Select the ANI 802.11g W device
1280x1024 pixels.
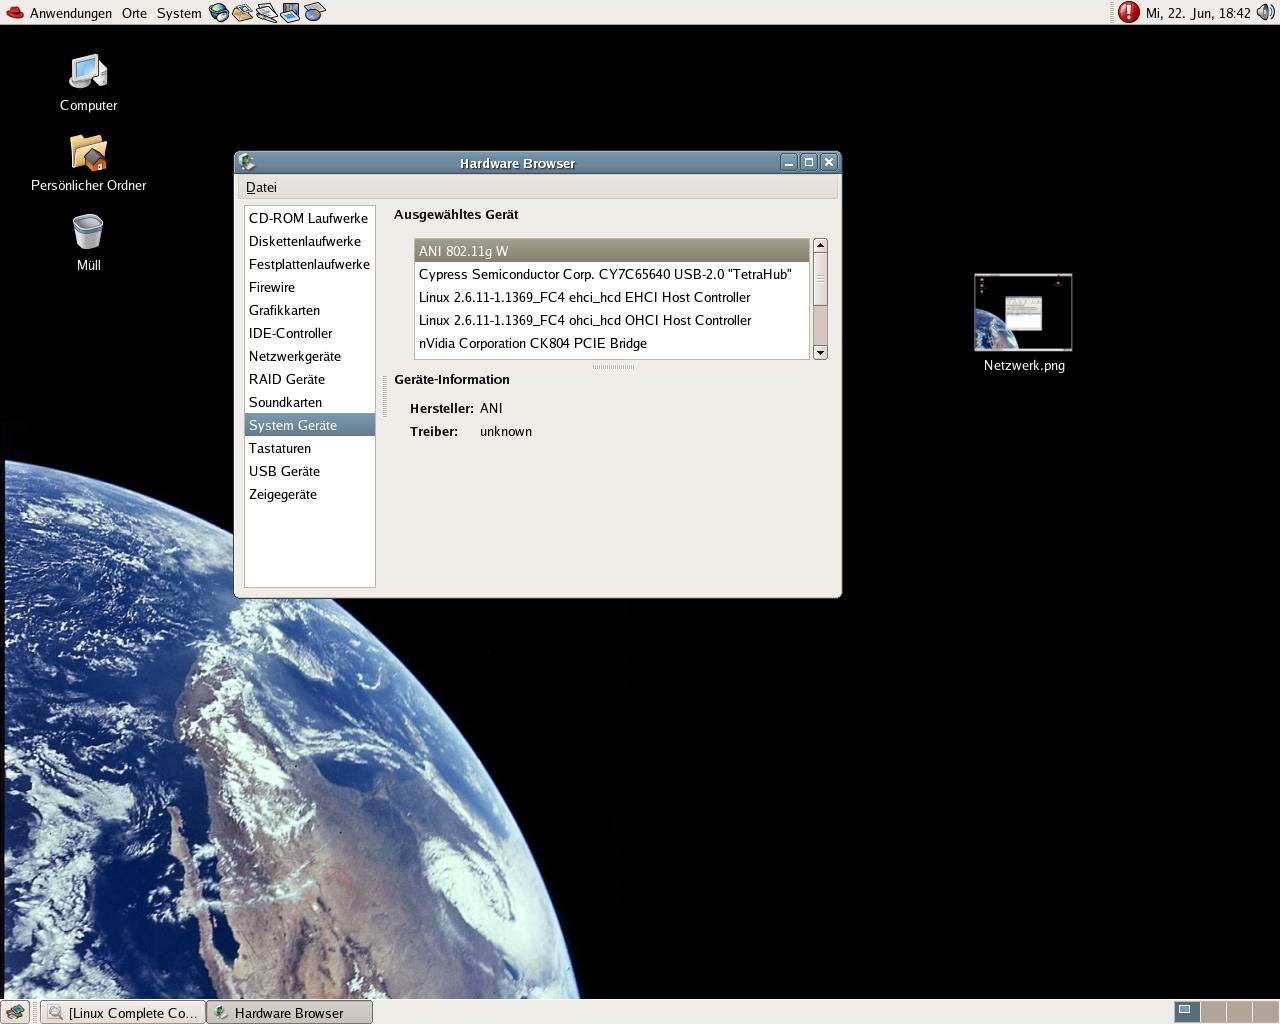(612, 251)
